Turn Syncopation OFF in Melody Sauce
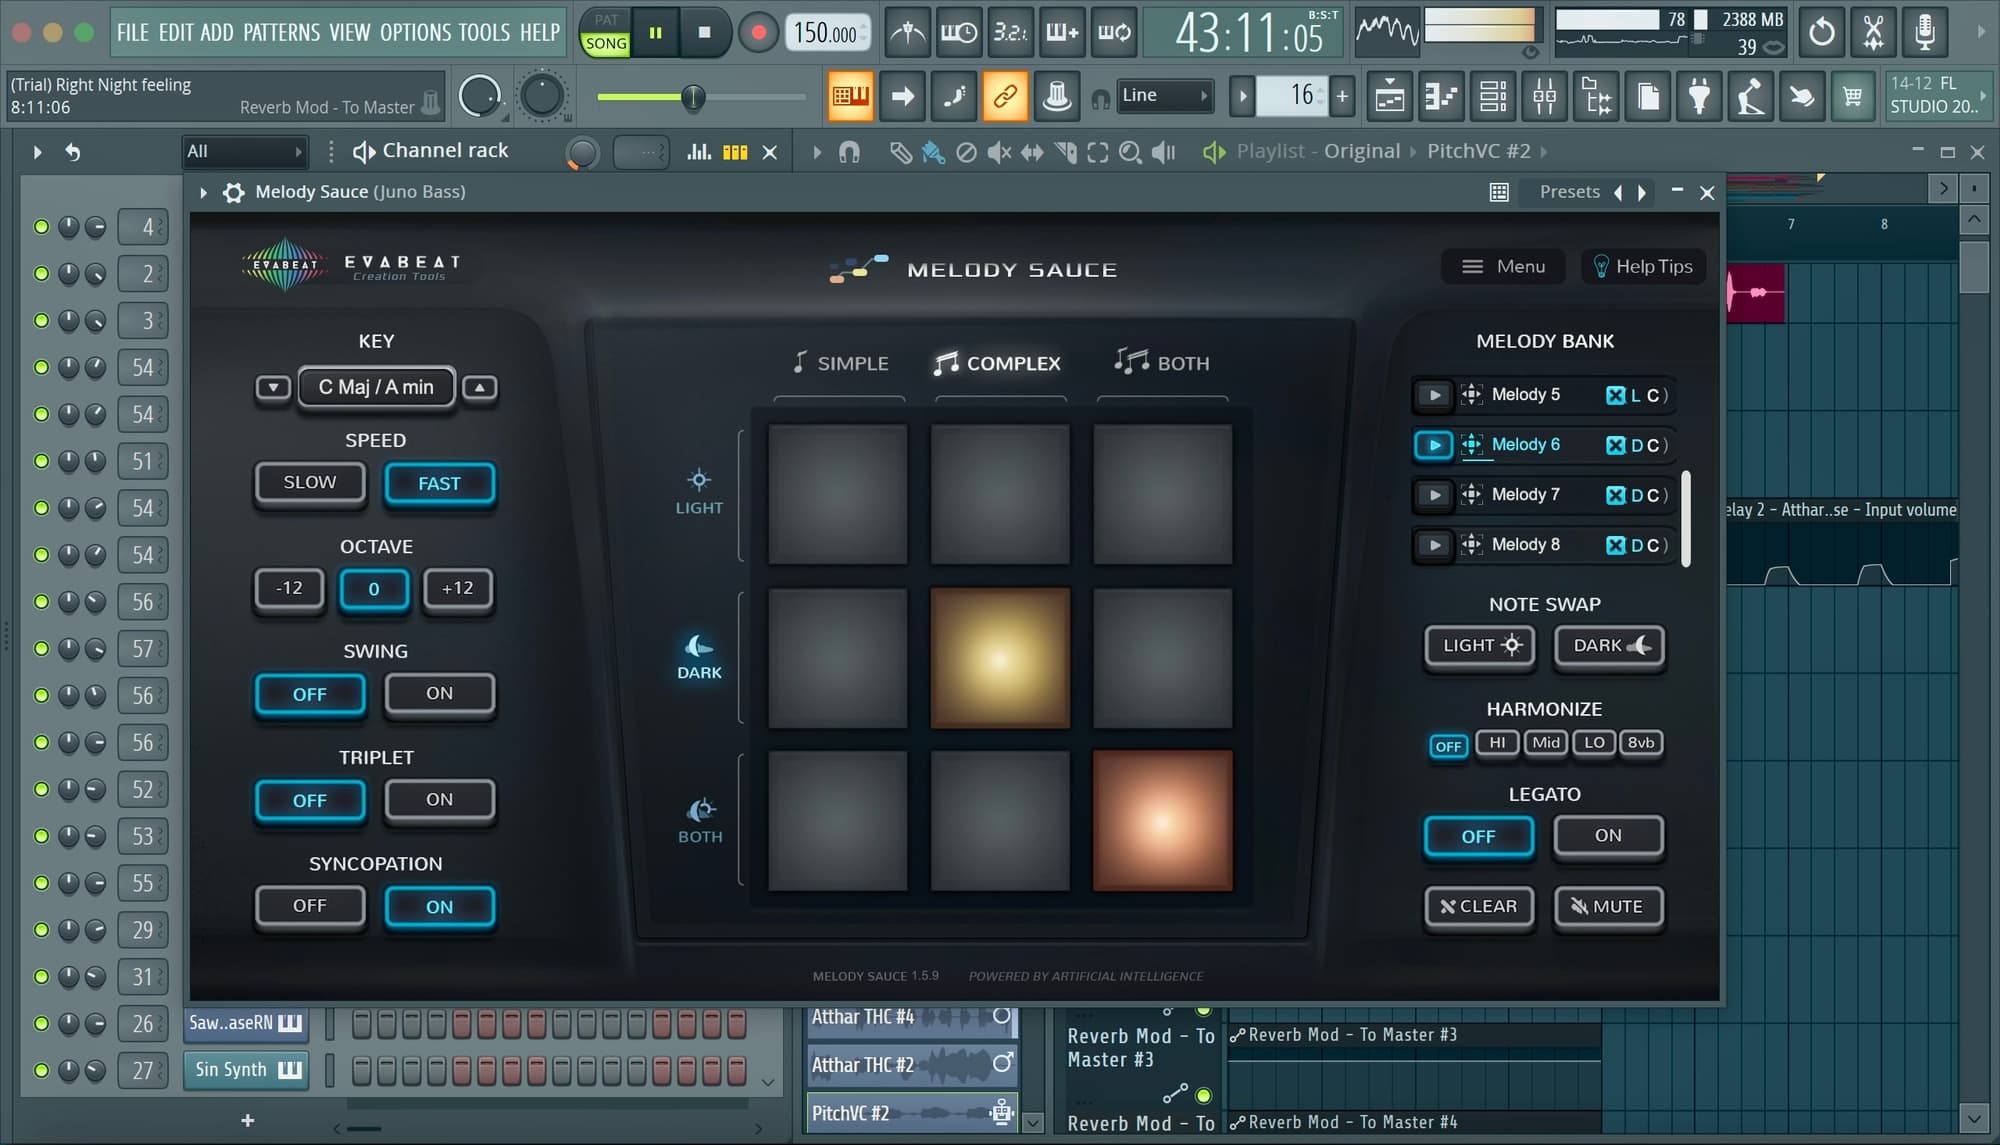Image resolution: width=2000 pixels, height=1145 pixels. [310, 906]
